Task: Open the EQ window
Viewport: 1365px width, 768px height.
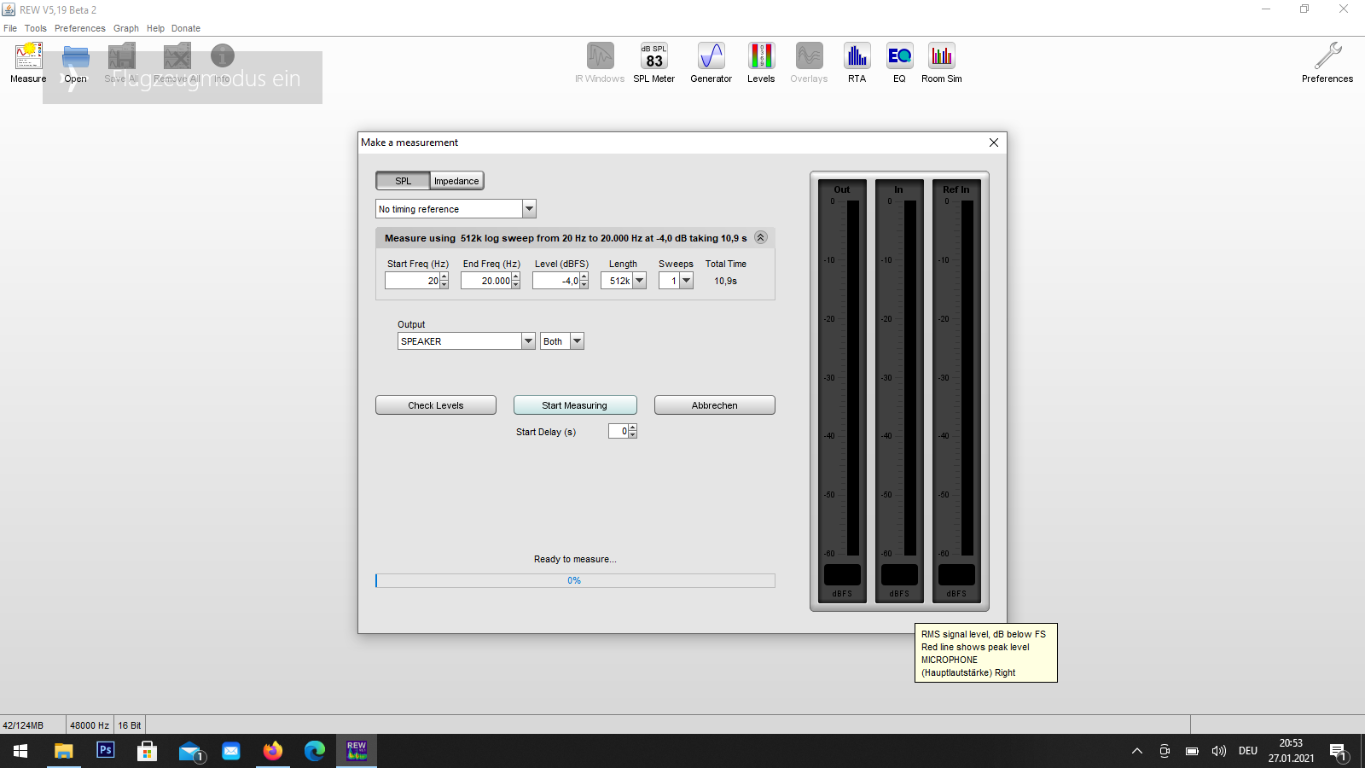Action: click(899, 62)
